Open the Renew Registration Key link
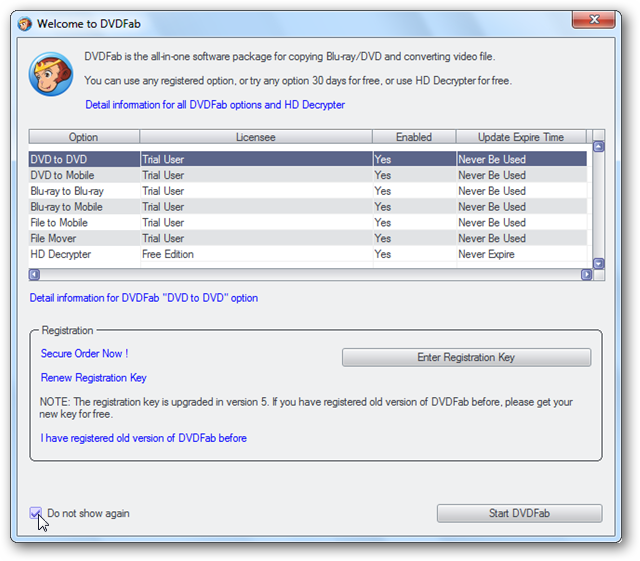Image resolution: width=640 pixels, height=561 pixels. click(93, 378)
